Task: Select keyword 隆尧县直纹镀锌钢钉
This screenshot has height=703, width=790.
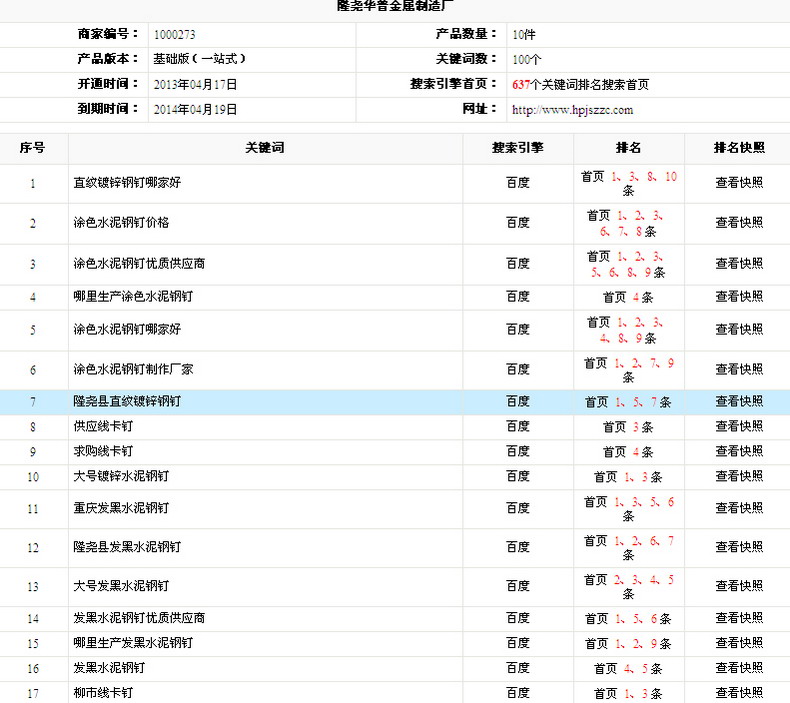Action: (127, 402)
